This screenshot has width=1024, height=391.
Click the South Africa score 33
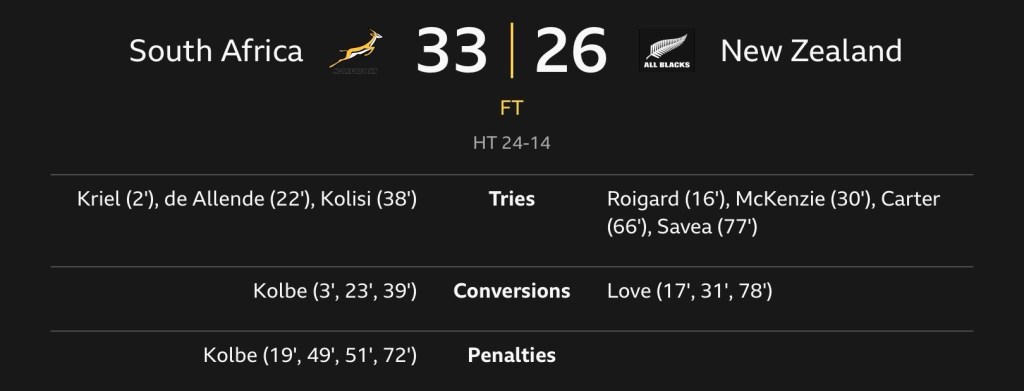tap(451, 51)
